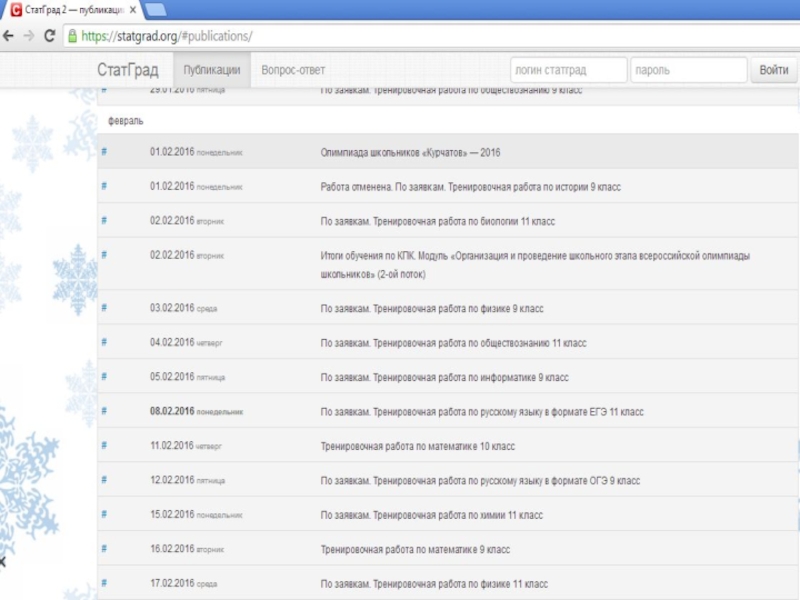
Task: Open Тренировочная работа по биологии 11 класс
Action: pos(437,221)
